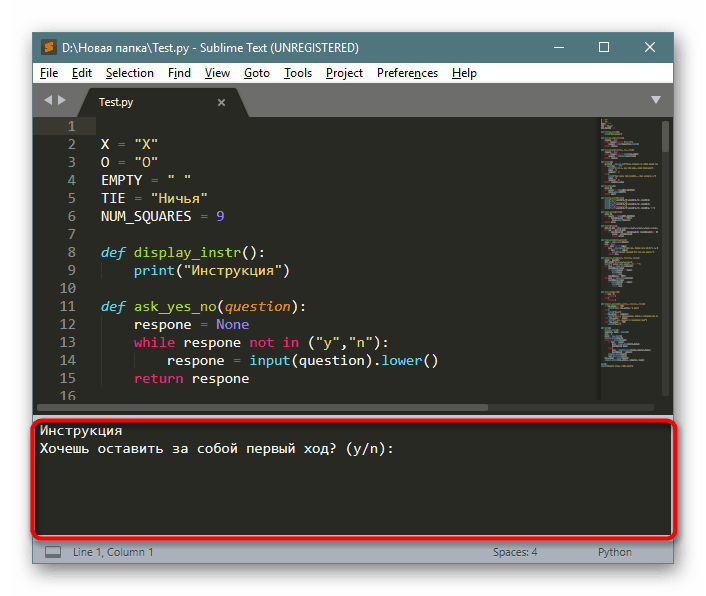Open the tab list dropdown arrow
This screenshot has height=596, width=706.
(656, 100)
